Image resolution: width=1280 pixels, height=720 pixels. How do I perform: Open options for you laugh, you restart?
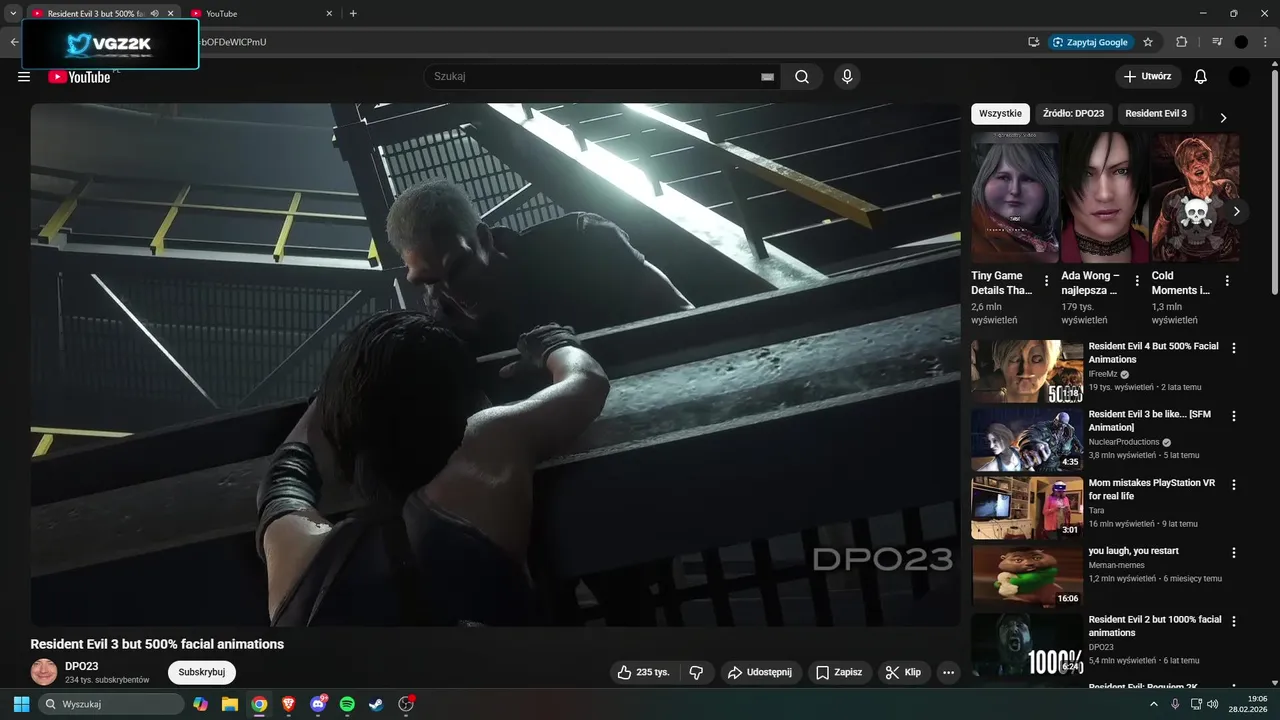click(1233, 553)
